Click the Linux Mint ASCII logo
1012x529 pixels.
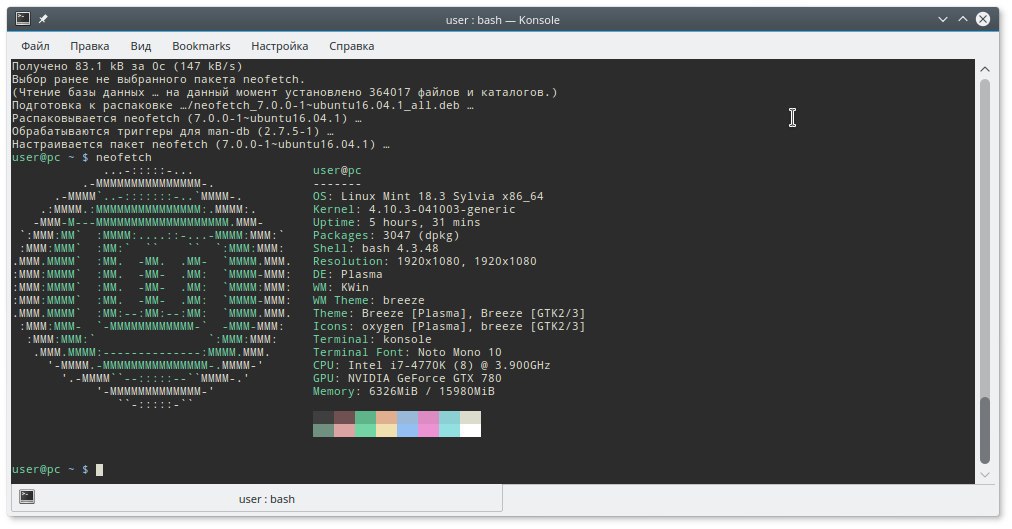[x=152, y=287]
